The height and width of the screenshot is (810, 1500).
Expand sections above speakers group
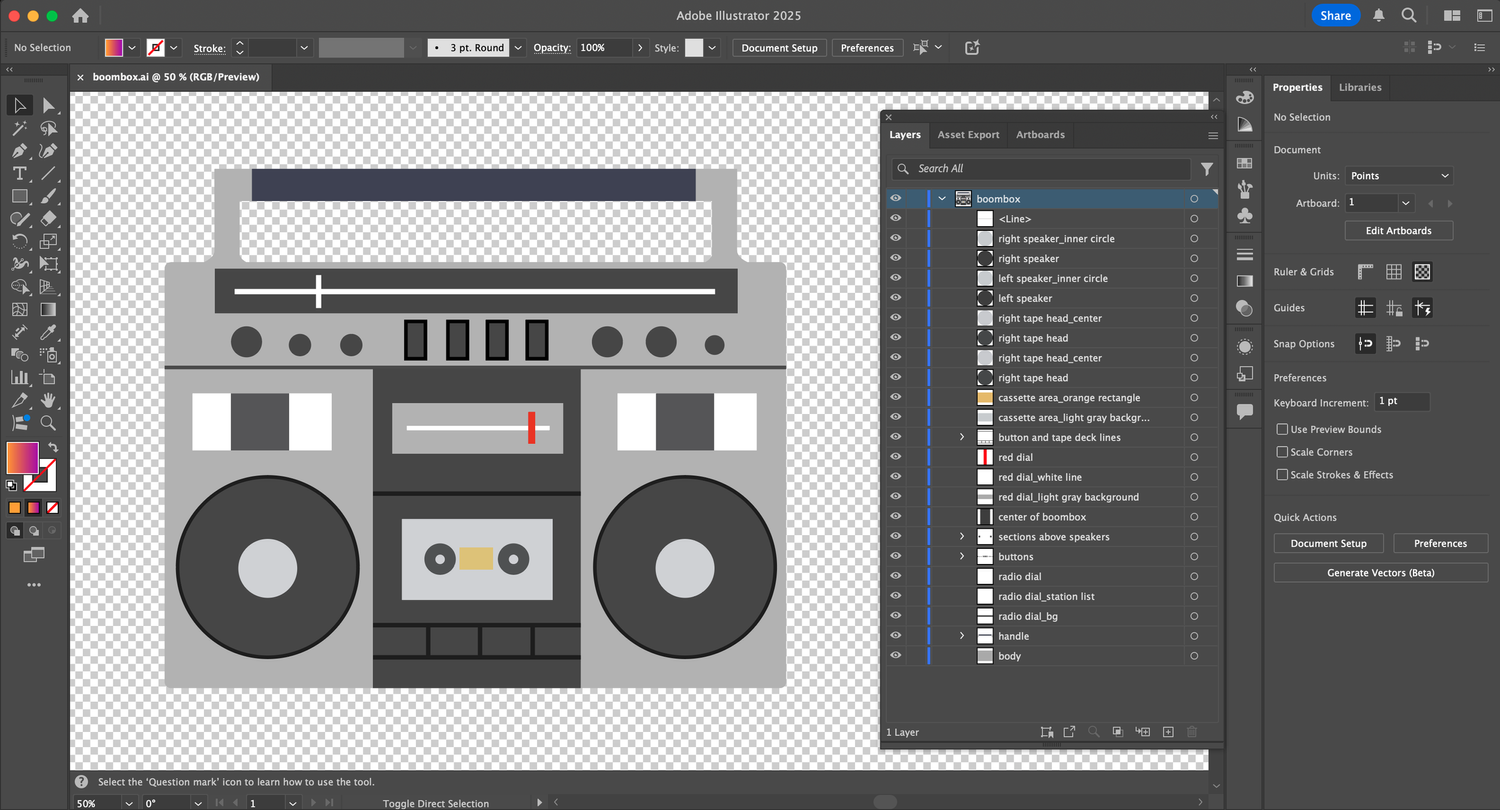962,537
